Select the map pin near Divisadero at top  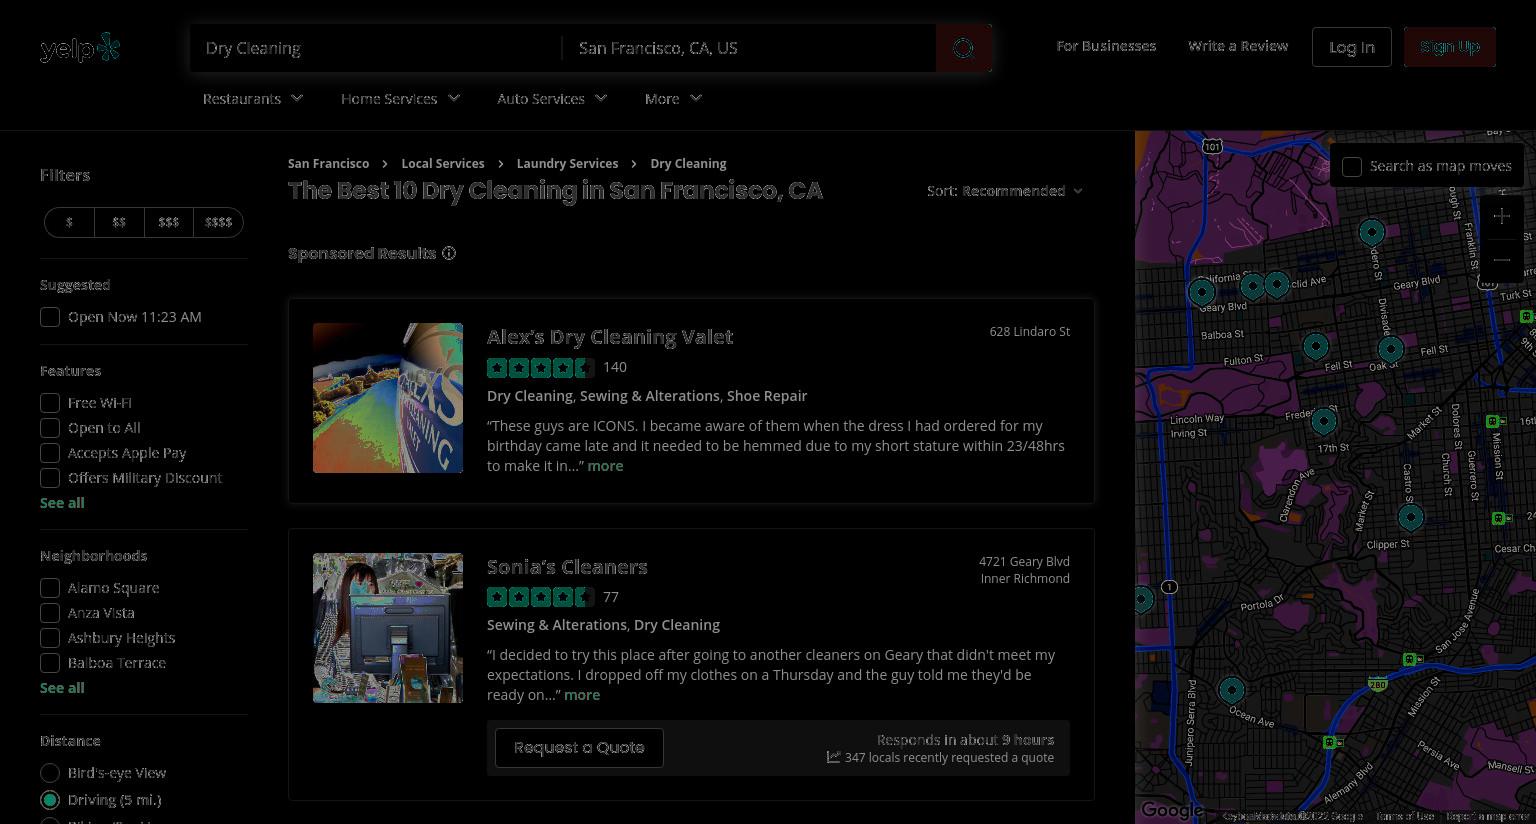[1372, 232]
